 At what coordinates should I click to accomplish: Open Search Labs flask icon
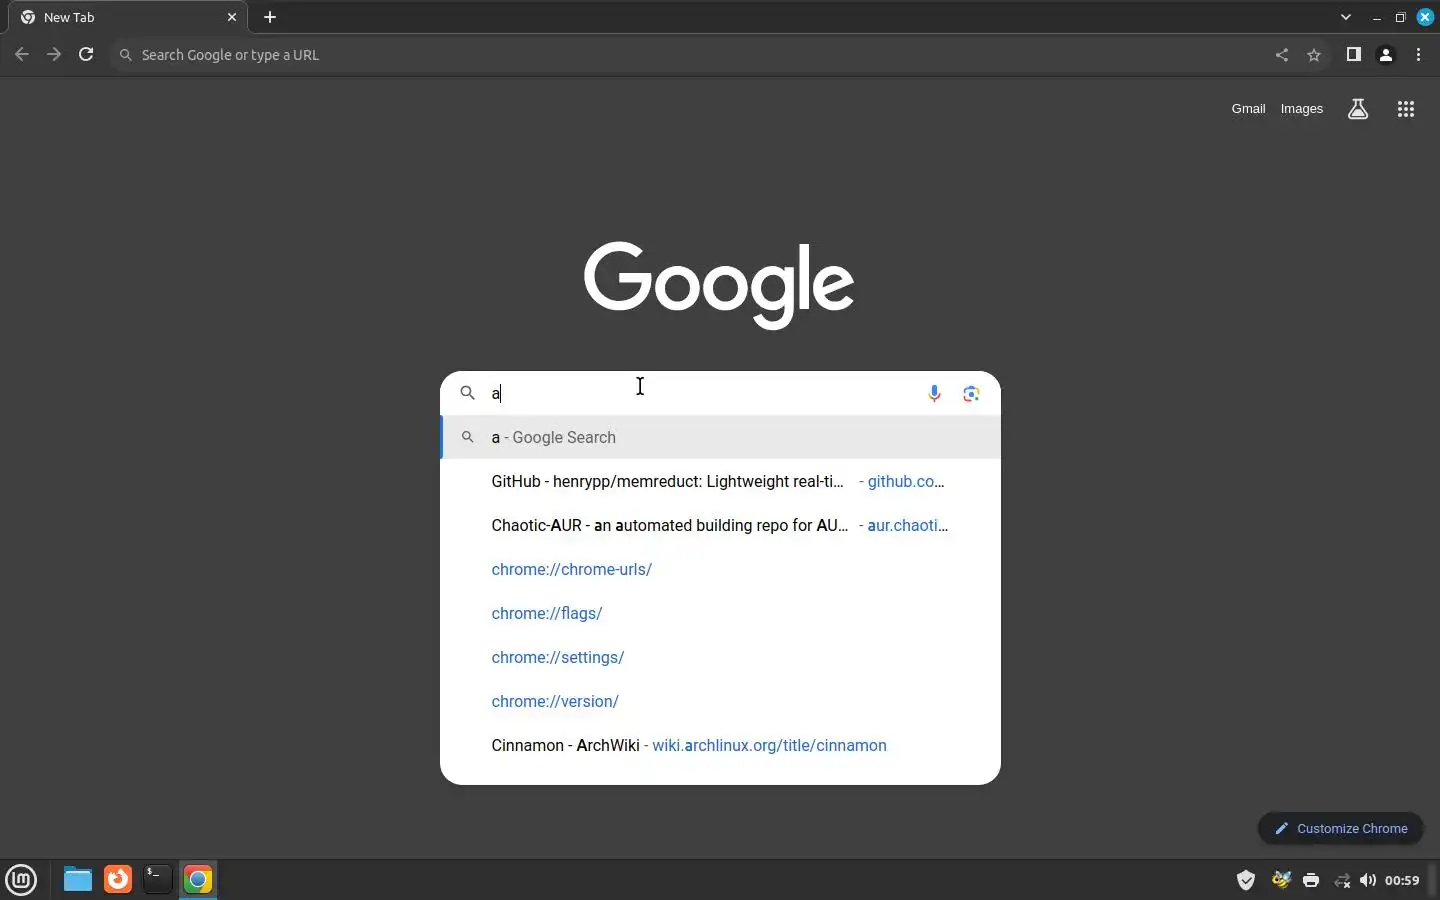1358,109
